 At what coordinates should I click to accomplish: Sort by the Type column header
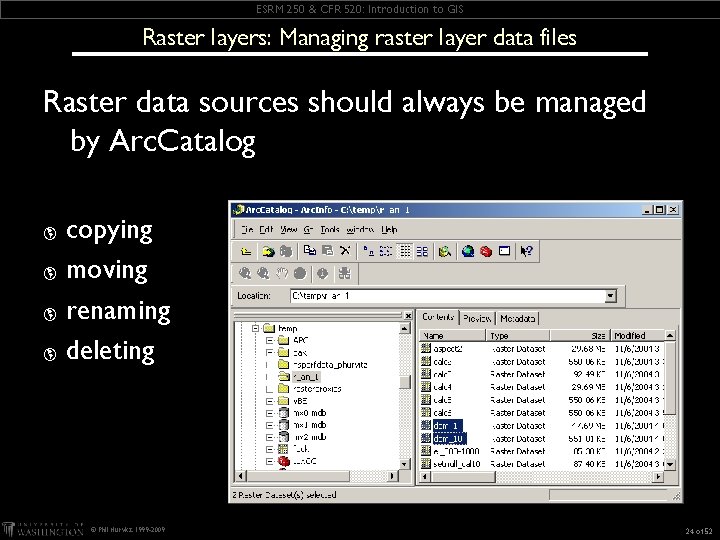click(x=518, y=336)
